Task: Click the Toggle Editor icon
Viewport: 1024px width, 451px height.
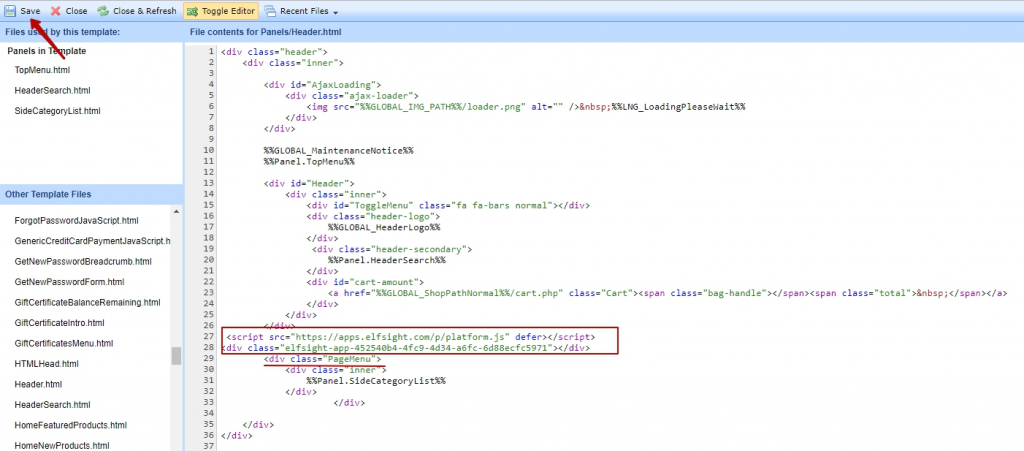Action: tap(193, 11)
